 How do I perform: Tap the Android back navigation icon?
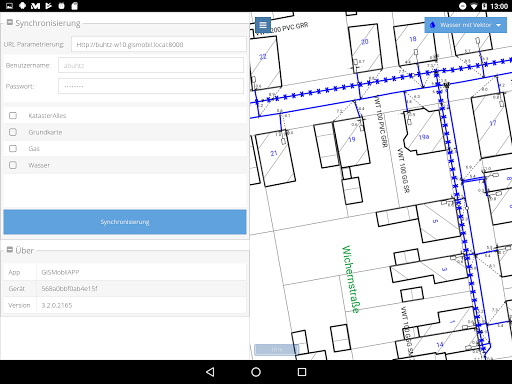(210, 372)
